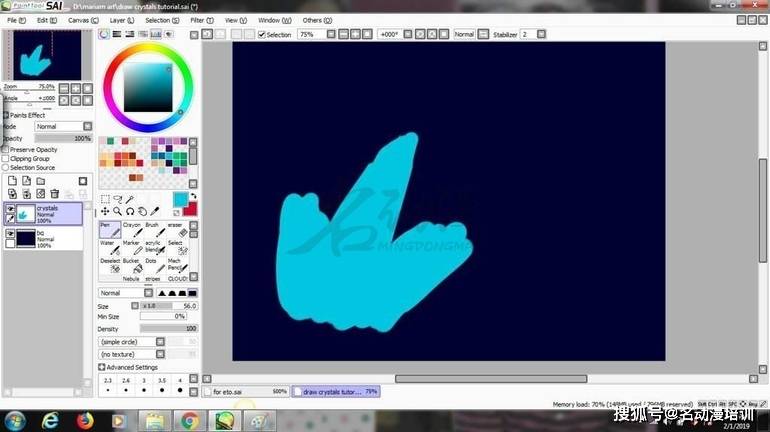Screen dimensions: 770x432
Task: Toggle the Clipping Group checkbox
Action: click(x=5, y=159)
